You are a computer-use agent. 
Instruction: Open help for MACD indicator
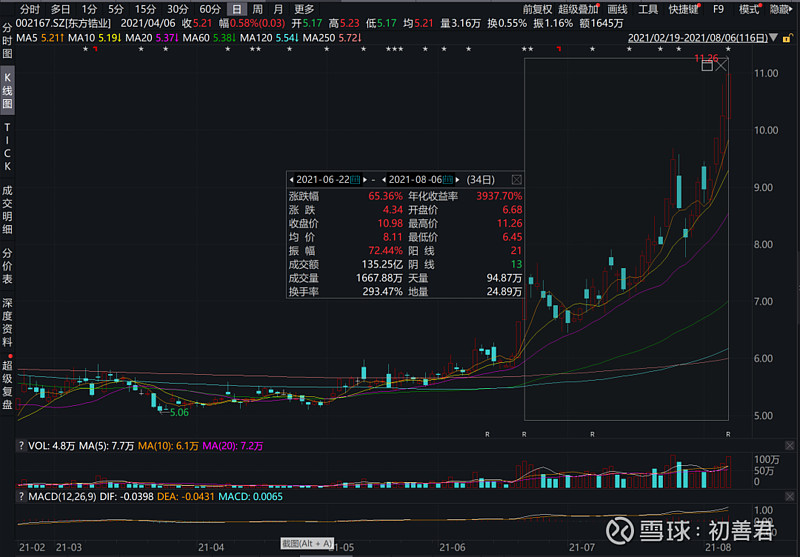click(21, 496)
